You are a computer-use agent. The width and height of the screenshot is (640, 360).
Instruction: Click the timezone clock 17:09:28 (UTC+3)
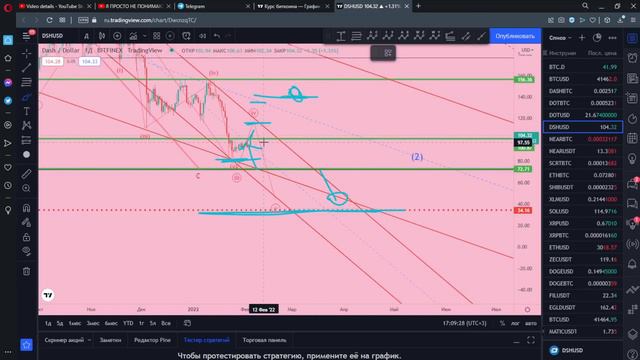[464, 323]
